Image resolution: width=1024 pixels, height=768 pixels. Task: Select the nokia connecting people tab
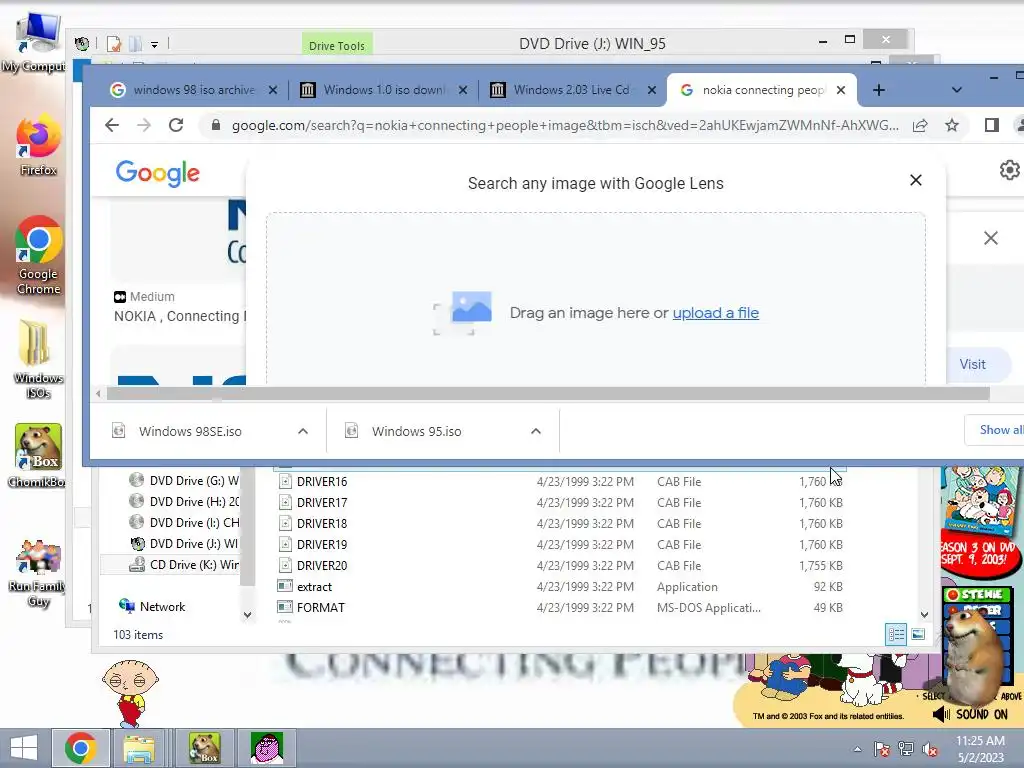[x=752, y=90]
